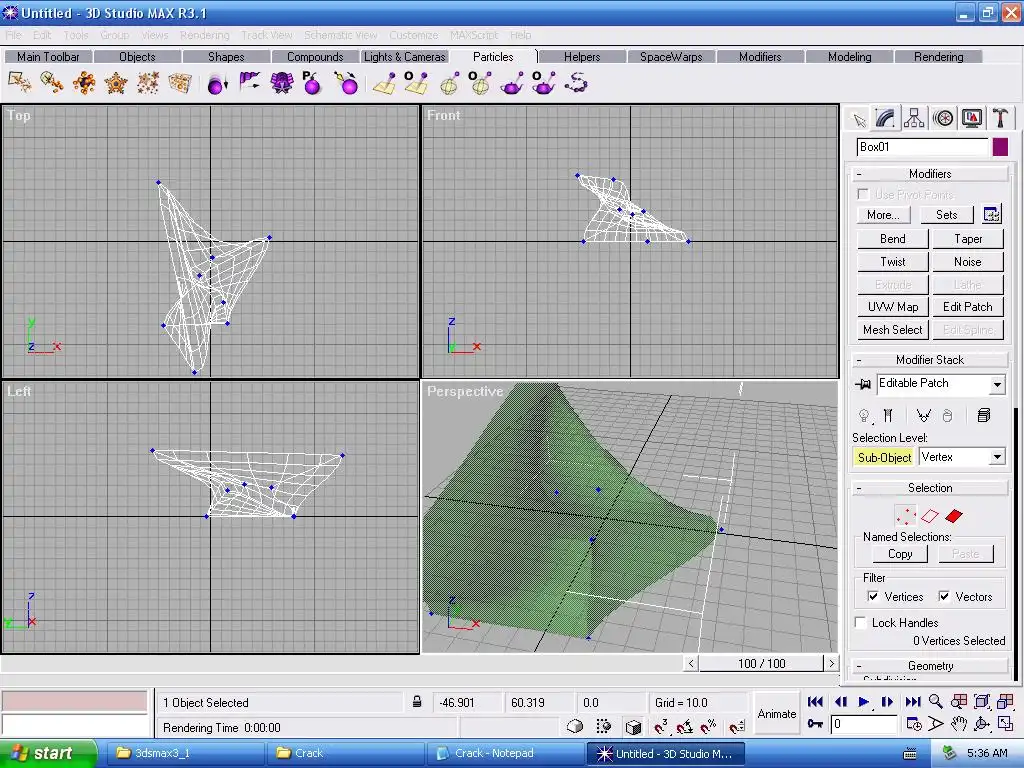Select the Spray particle system icon
1024x768 pixels.
(x=20, y=83)
